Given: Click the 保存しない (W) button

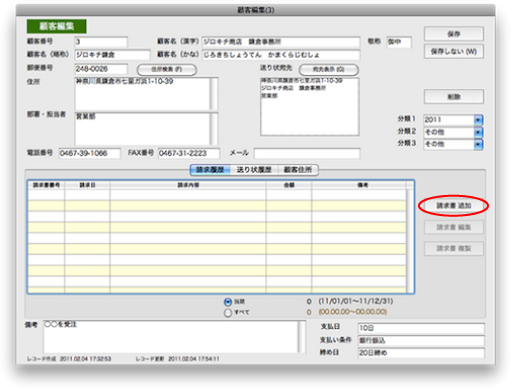Looking at the screenshot, I should (453, 51).
